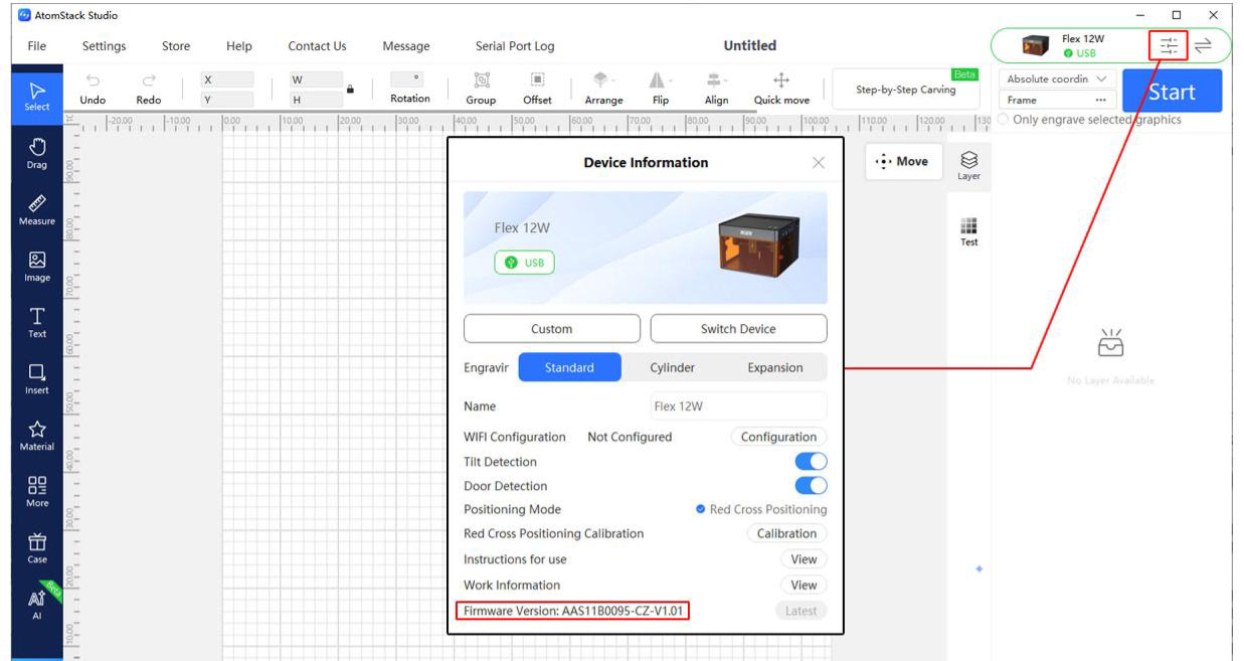
Task: Switch to Standard engraving mode tab
Action: (569, 368)
